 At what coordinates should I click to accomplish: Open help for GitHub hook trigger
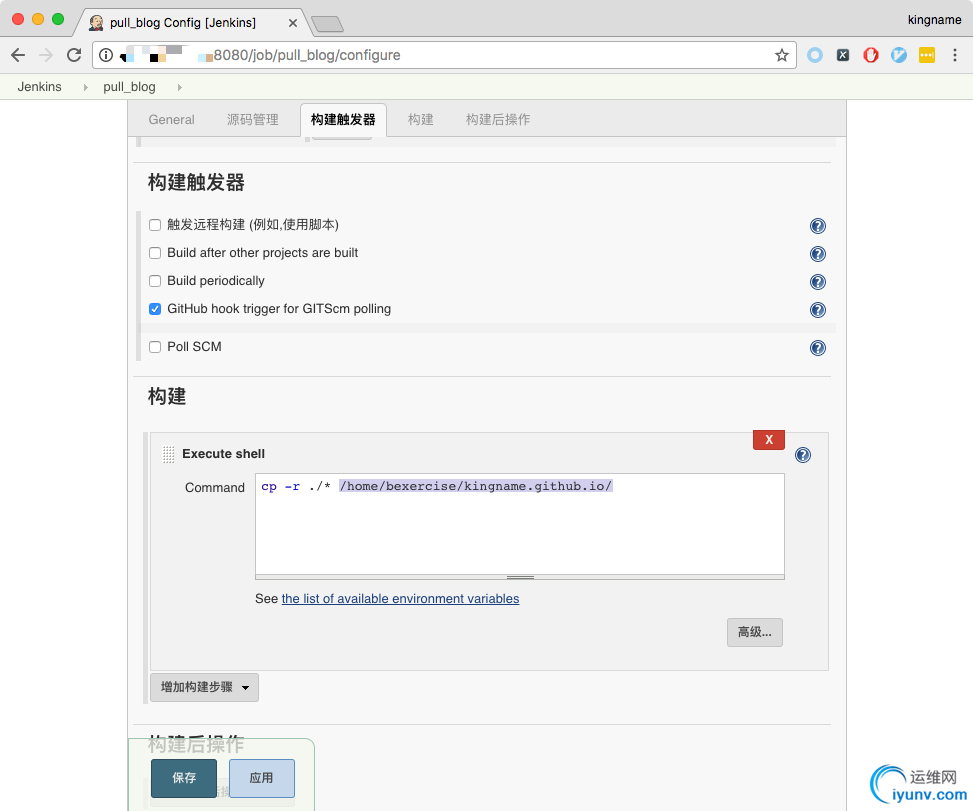(818, 310)
